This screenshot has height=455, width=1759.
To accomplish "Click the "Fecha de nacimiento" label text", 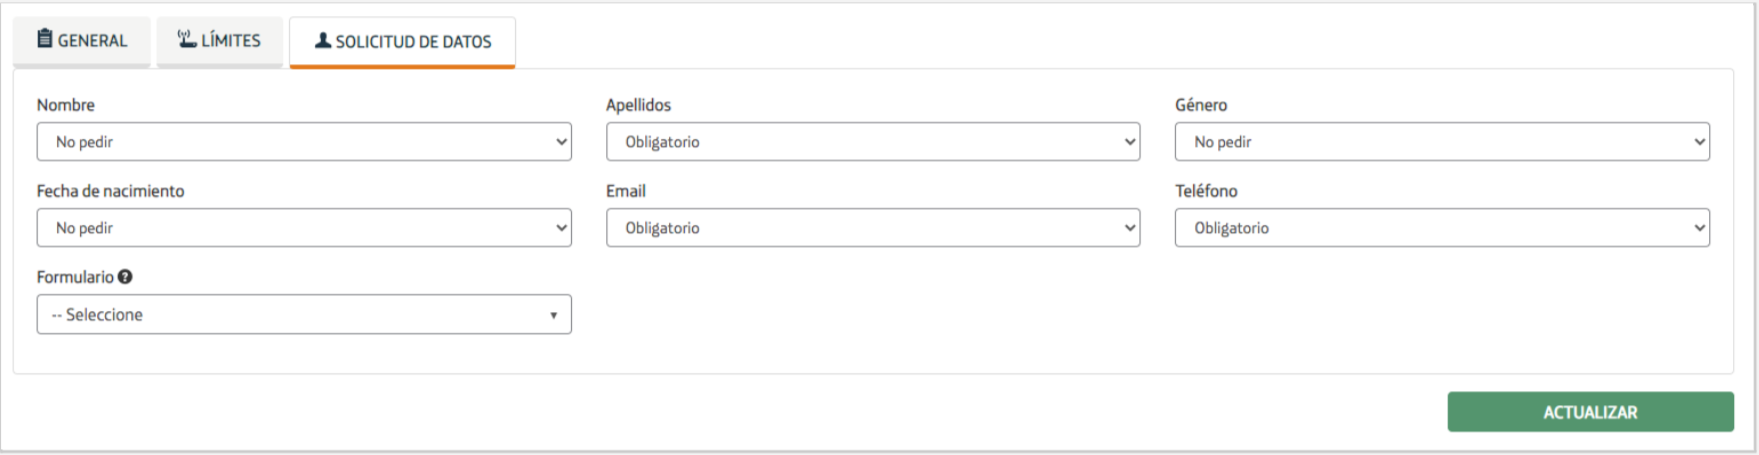I will 111,191.
